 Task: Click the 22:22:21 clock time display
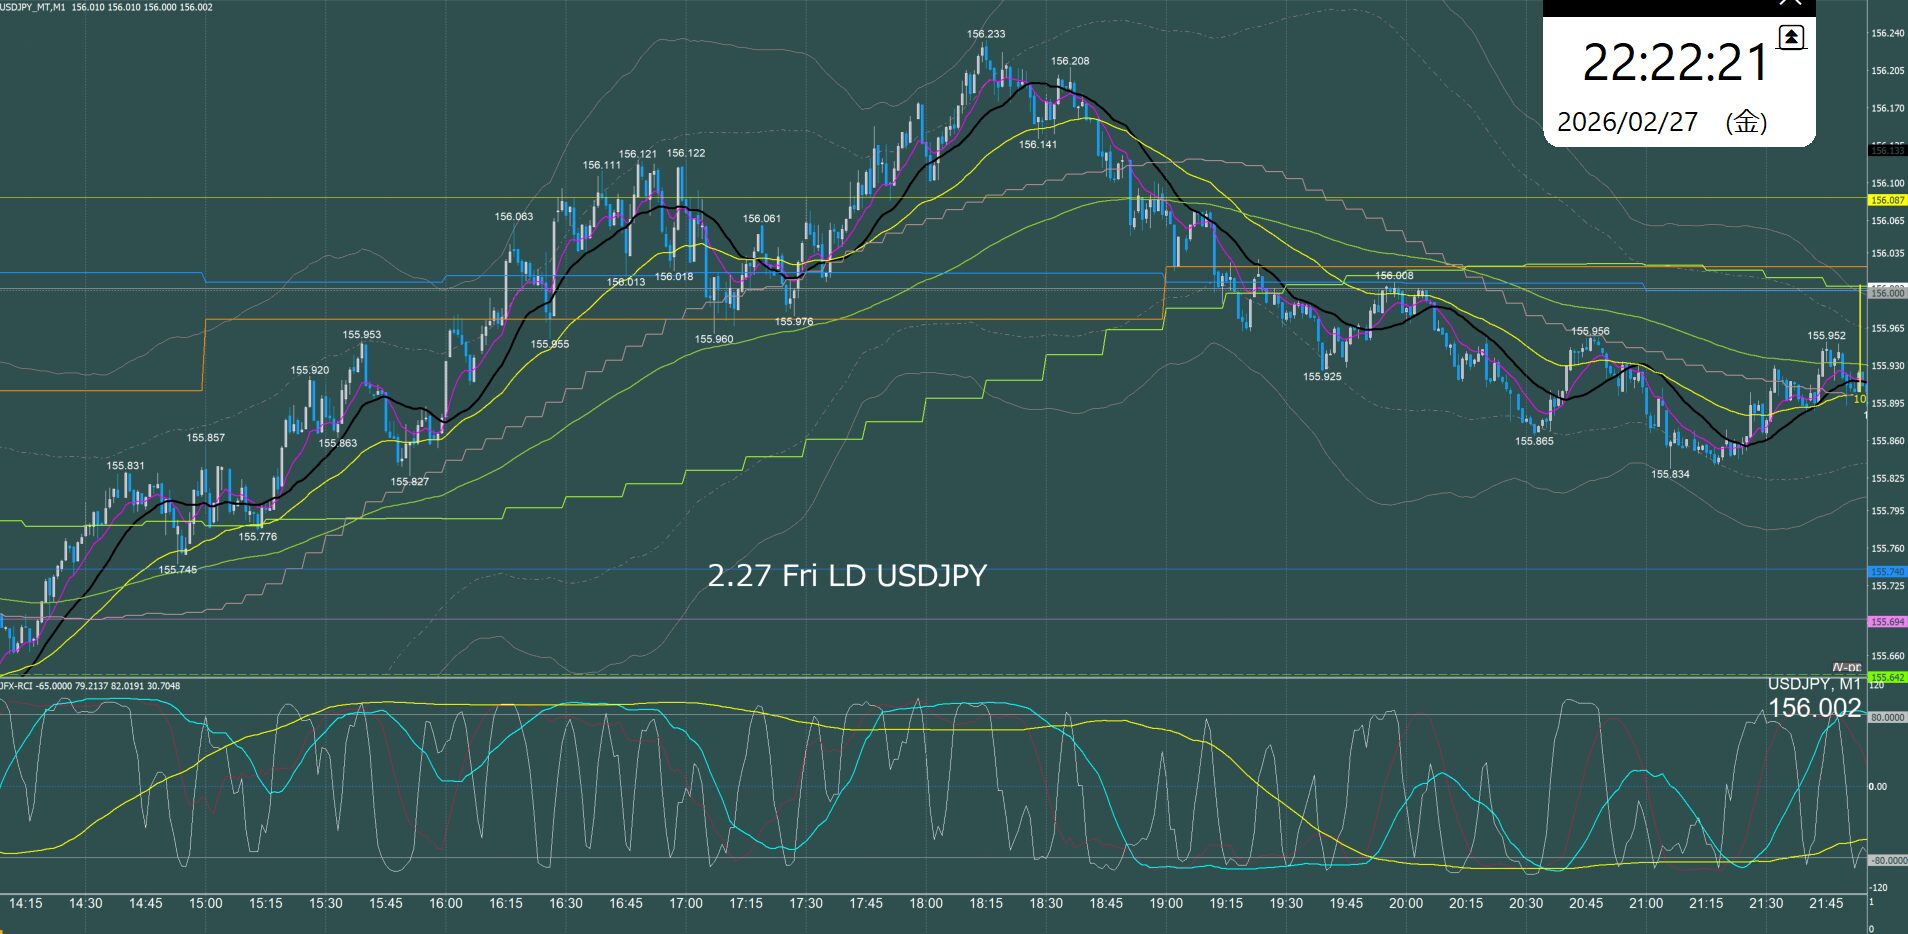pyautogui.click(x=1675, y=64)
